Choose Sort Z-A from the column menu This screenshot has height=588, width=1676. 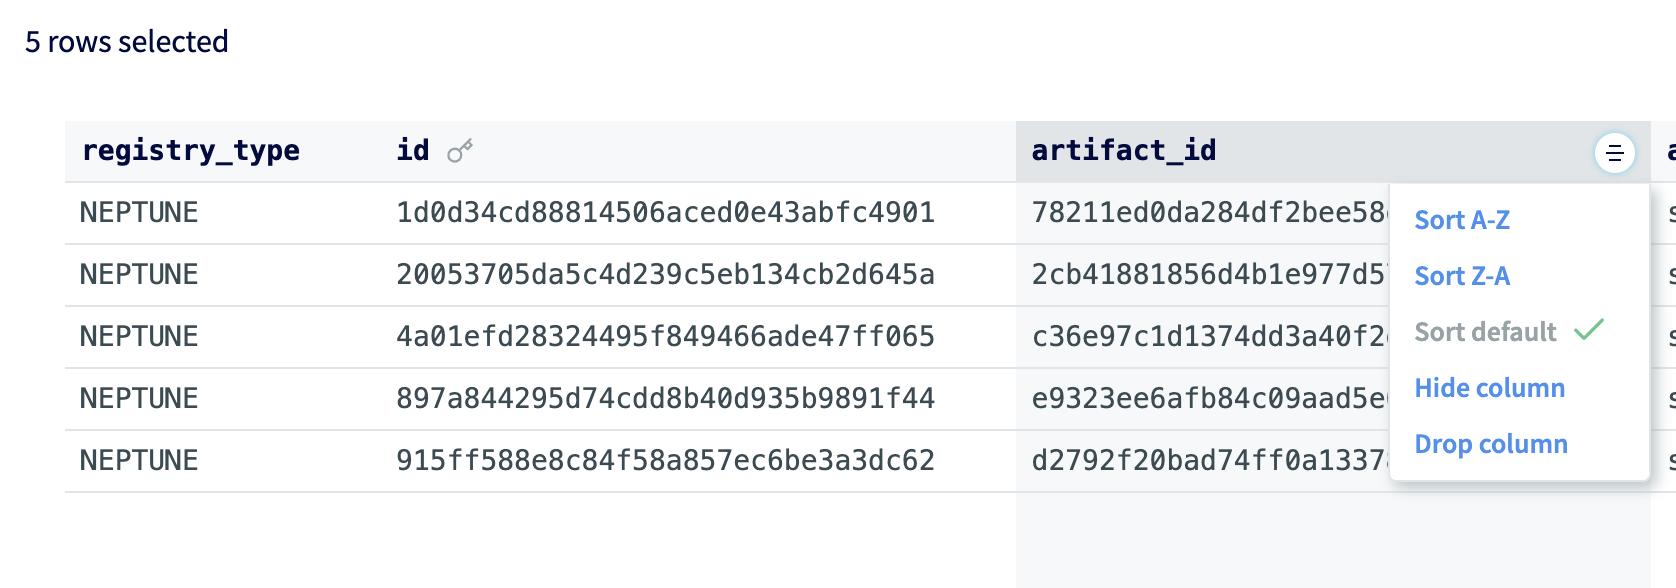tap(1461, 276)
